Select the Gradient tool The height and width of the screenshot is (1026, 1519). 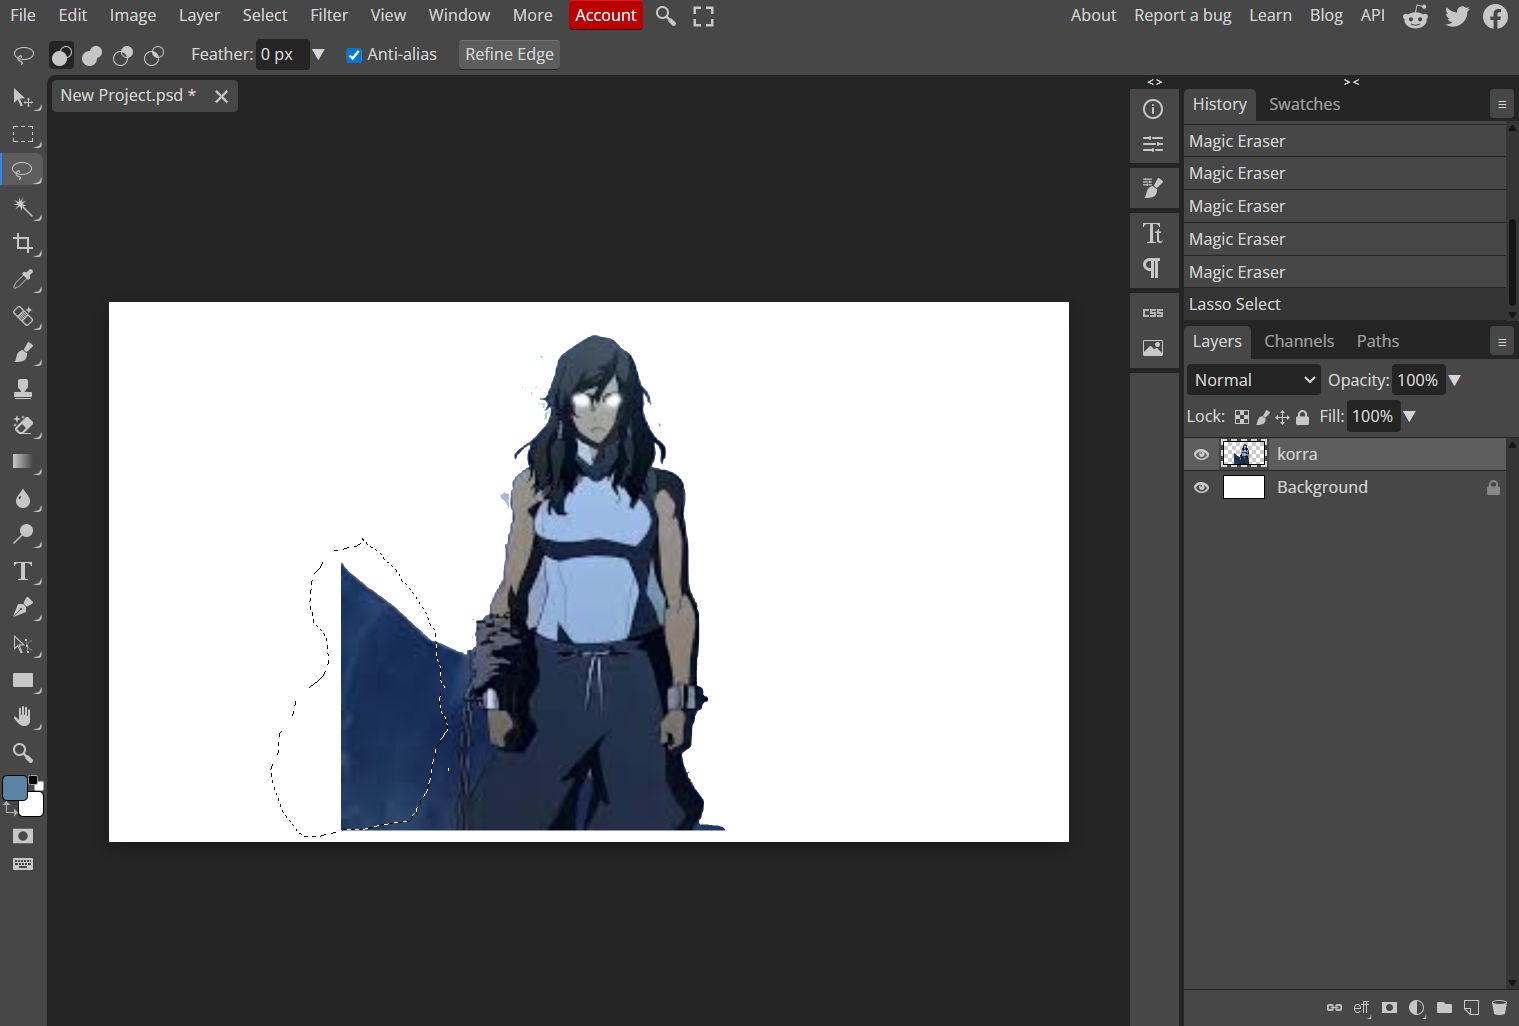[23, 461]
